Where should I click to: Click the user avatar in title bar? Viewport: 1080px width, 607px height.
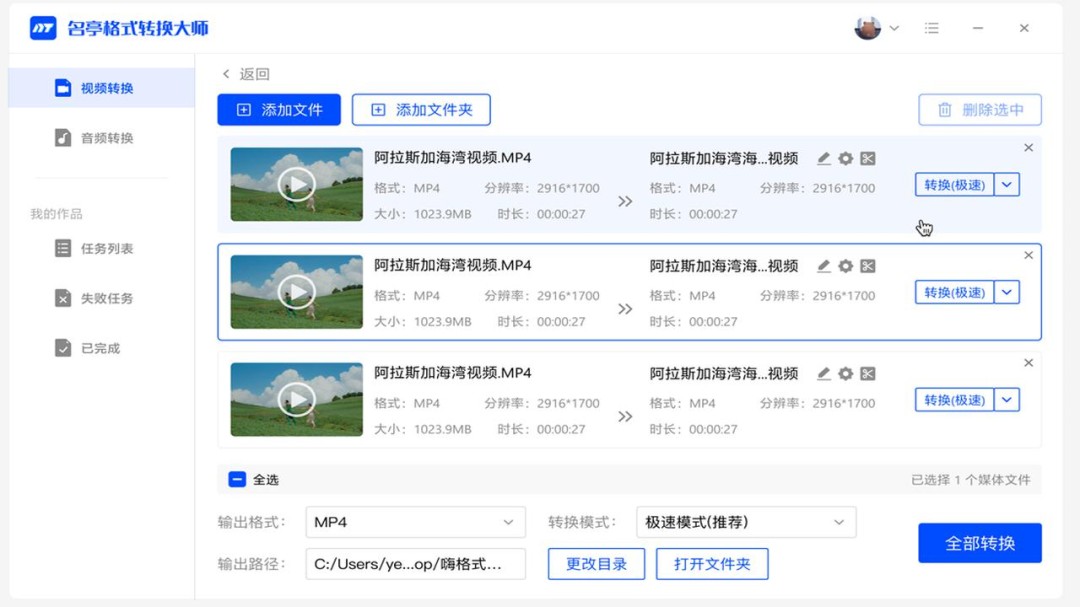(867, 28)
